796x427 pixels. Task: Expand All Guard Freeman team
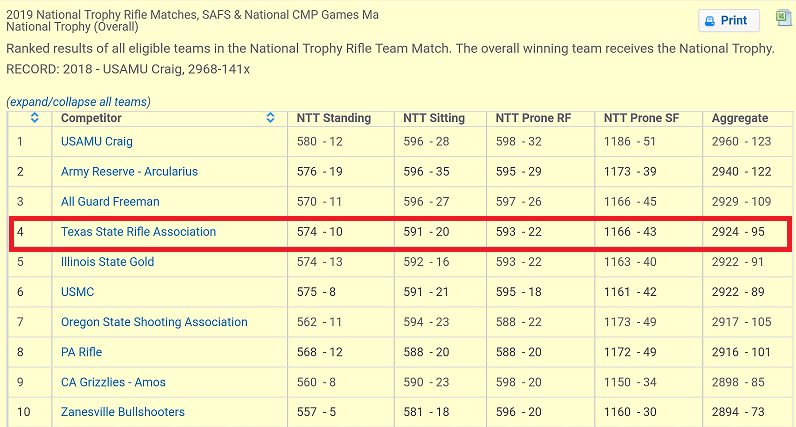(x=110, y=202)
